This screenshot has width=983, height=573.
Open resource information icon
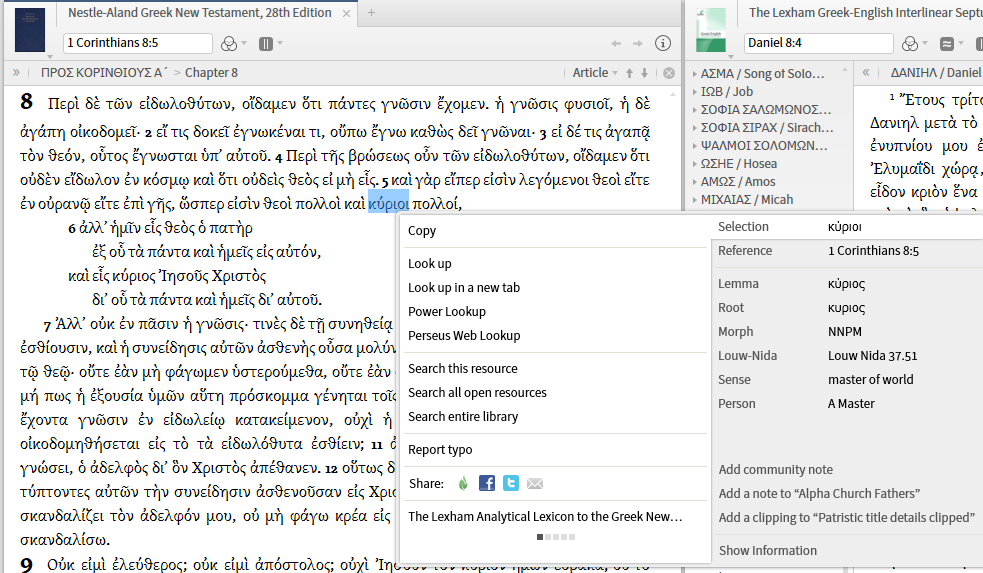pos(663,43)
